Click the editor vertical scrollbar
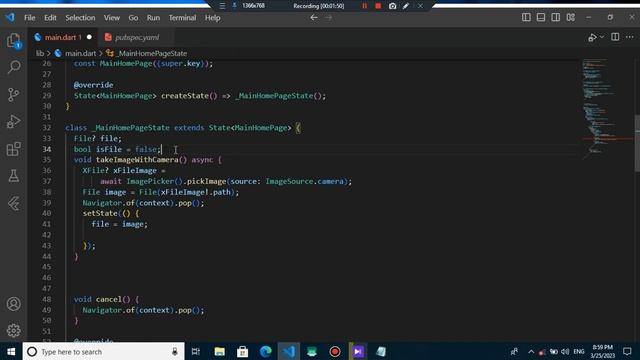 pyautogui.click(x=637, y=143)
